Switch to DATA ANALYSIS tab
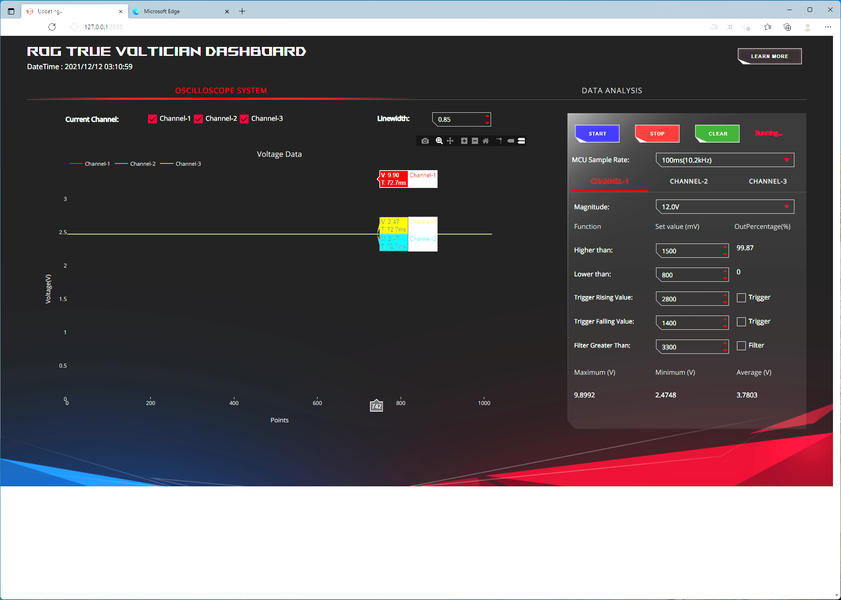Image resolution: width=841 pixels, height=600 pixels. point(612,91)
